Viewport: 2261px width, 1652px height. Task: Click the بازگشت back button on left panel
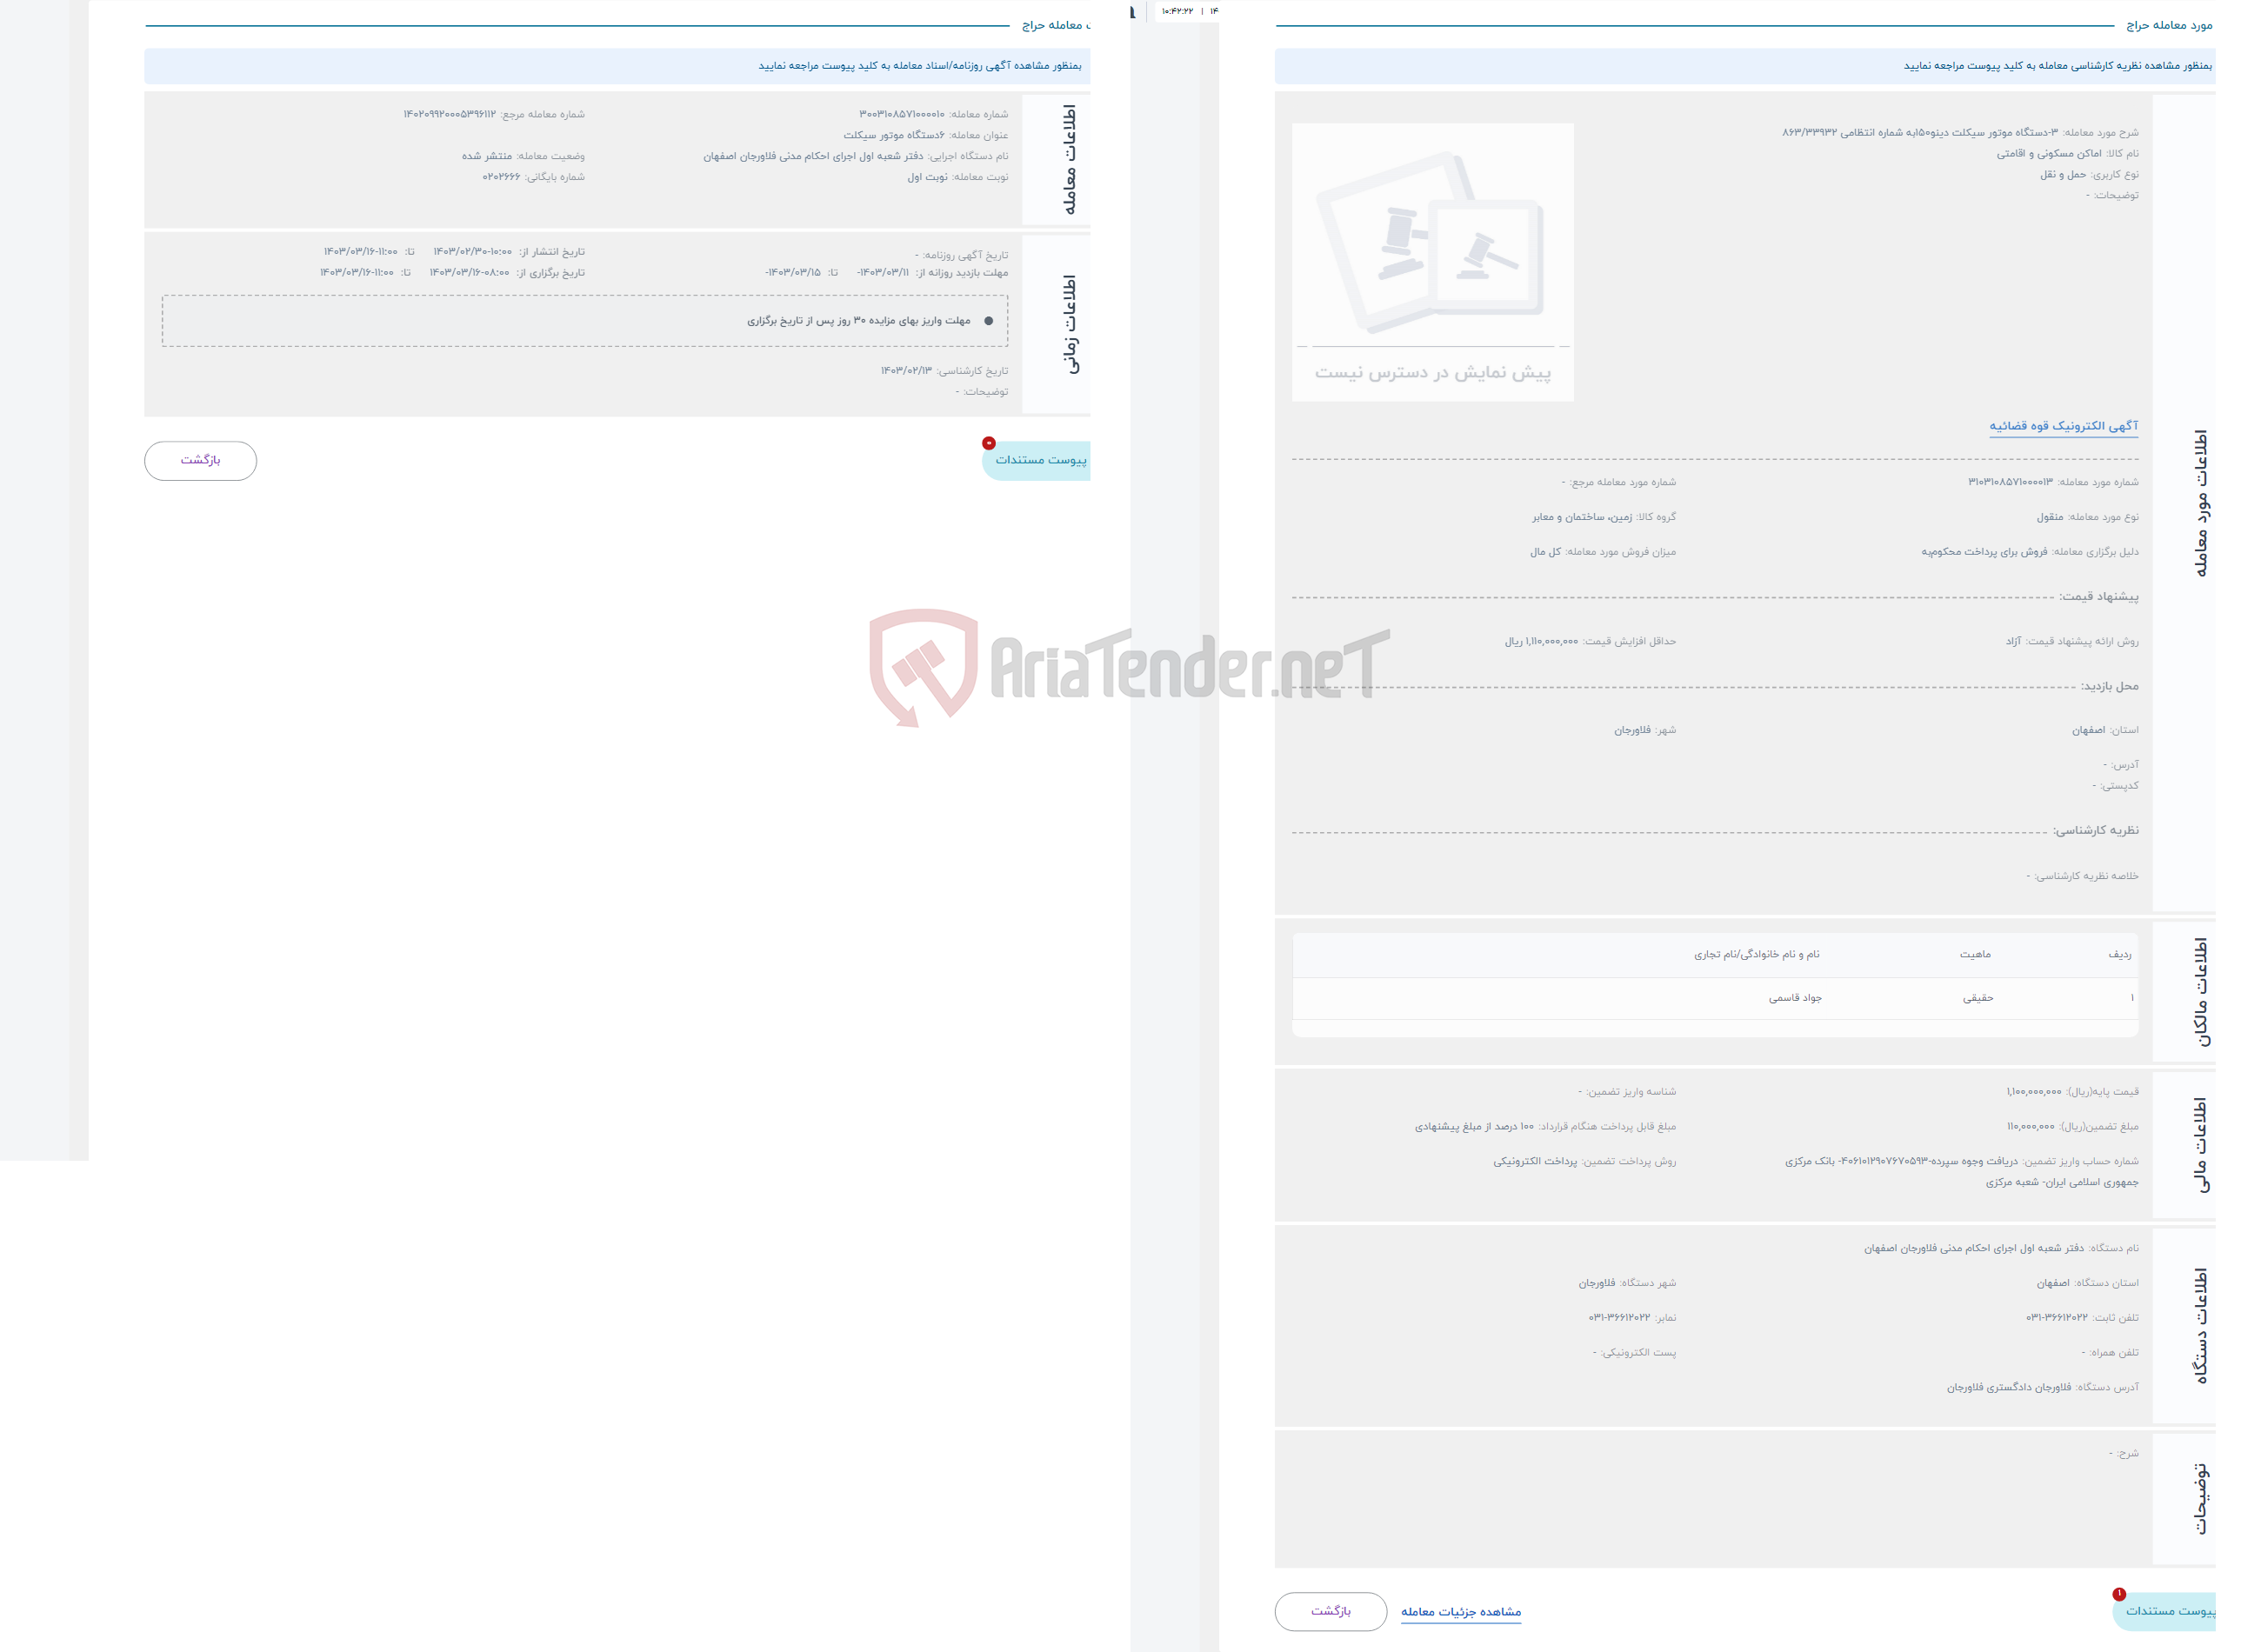pos(198,458)
